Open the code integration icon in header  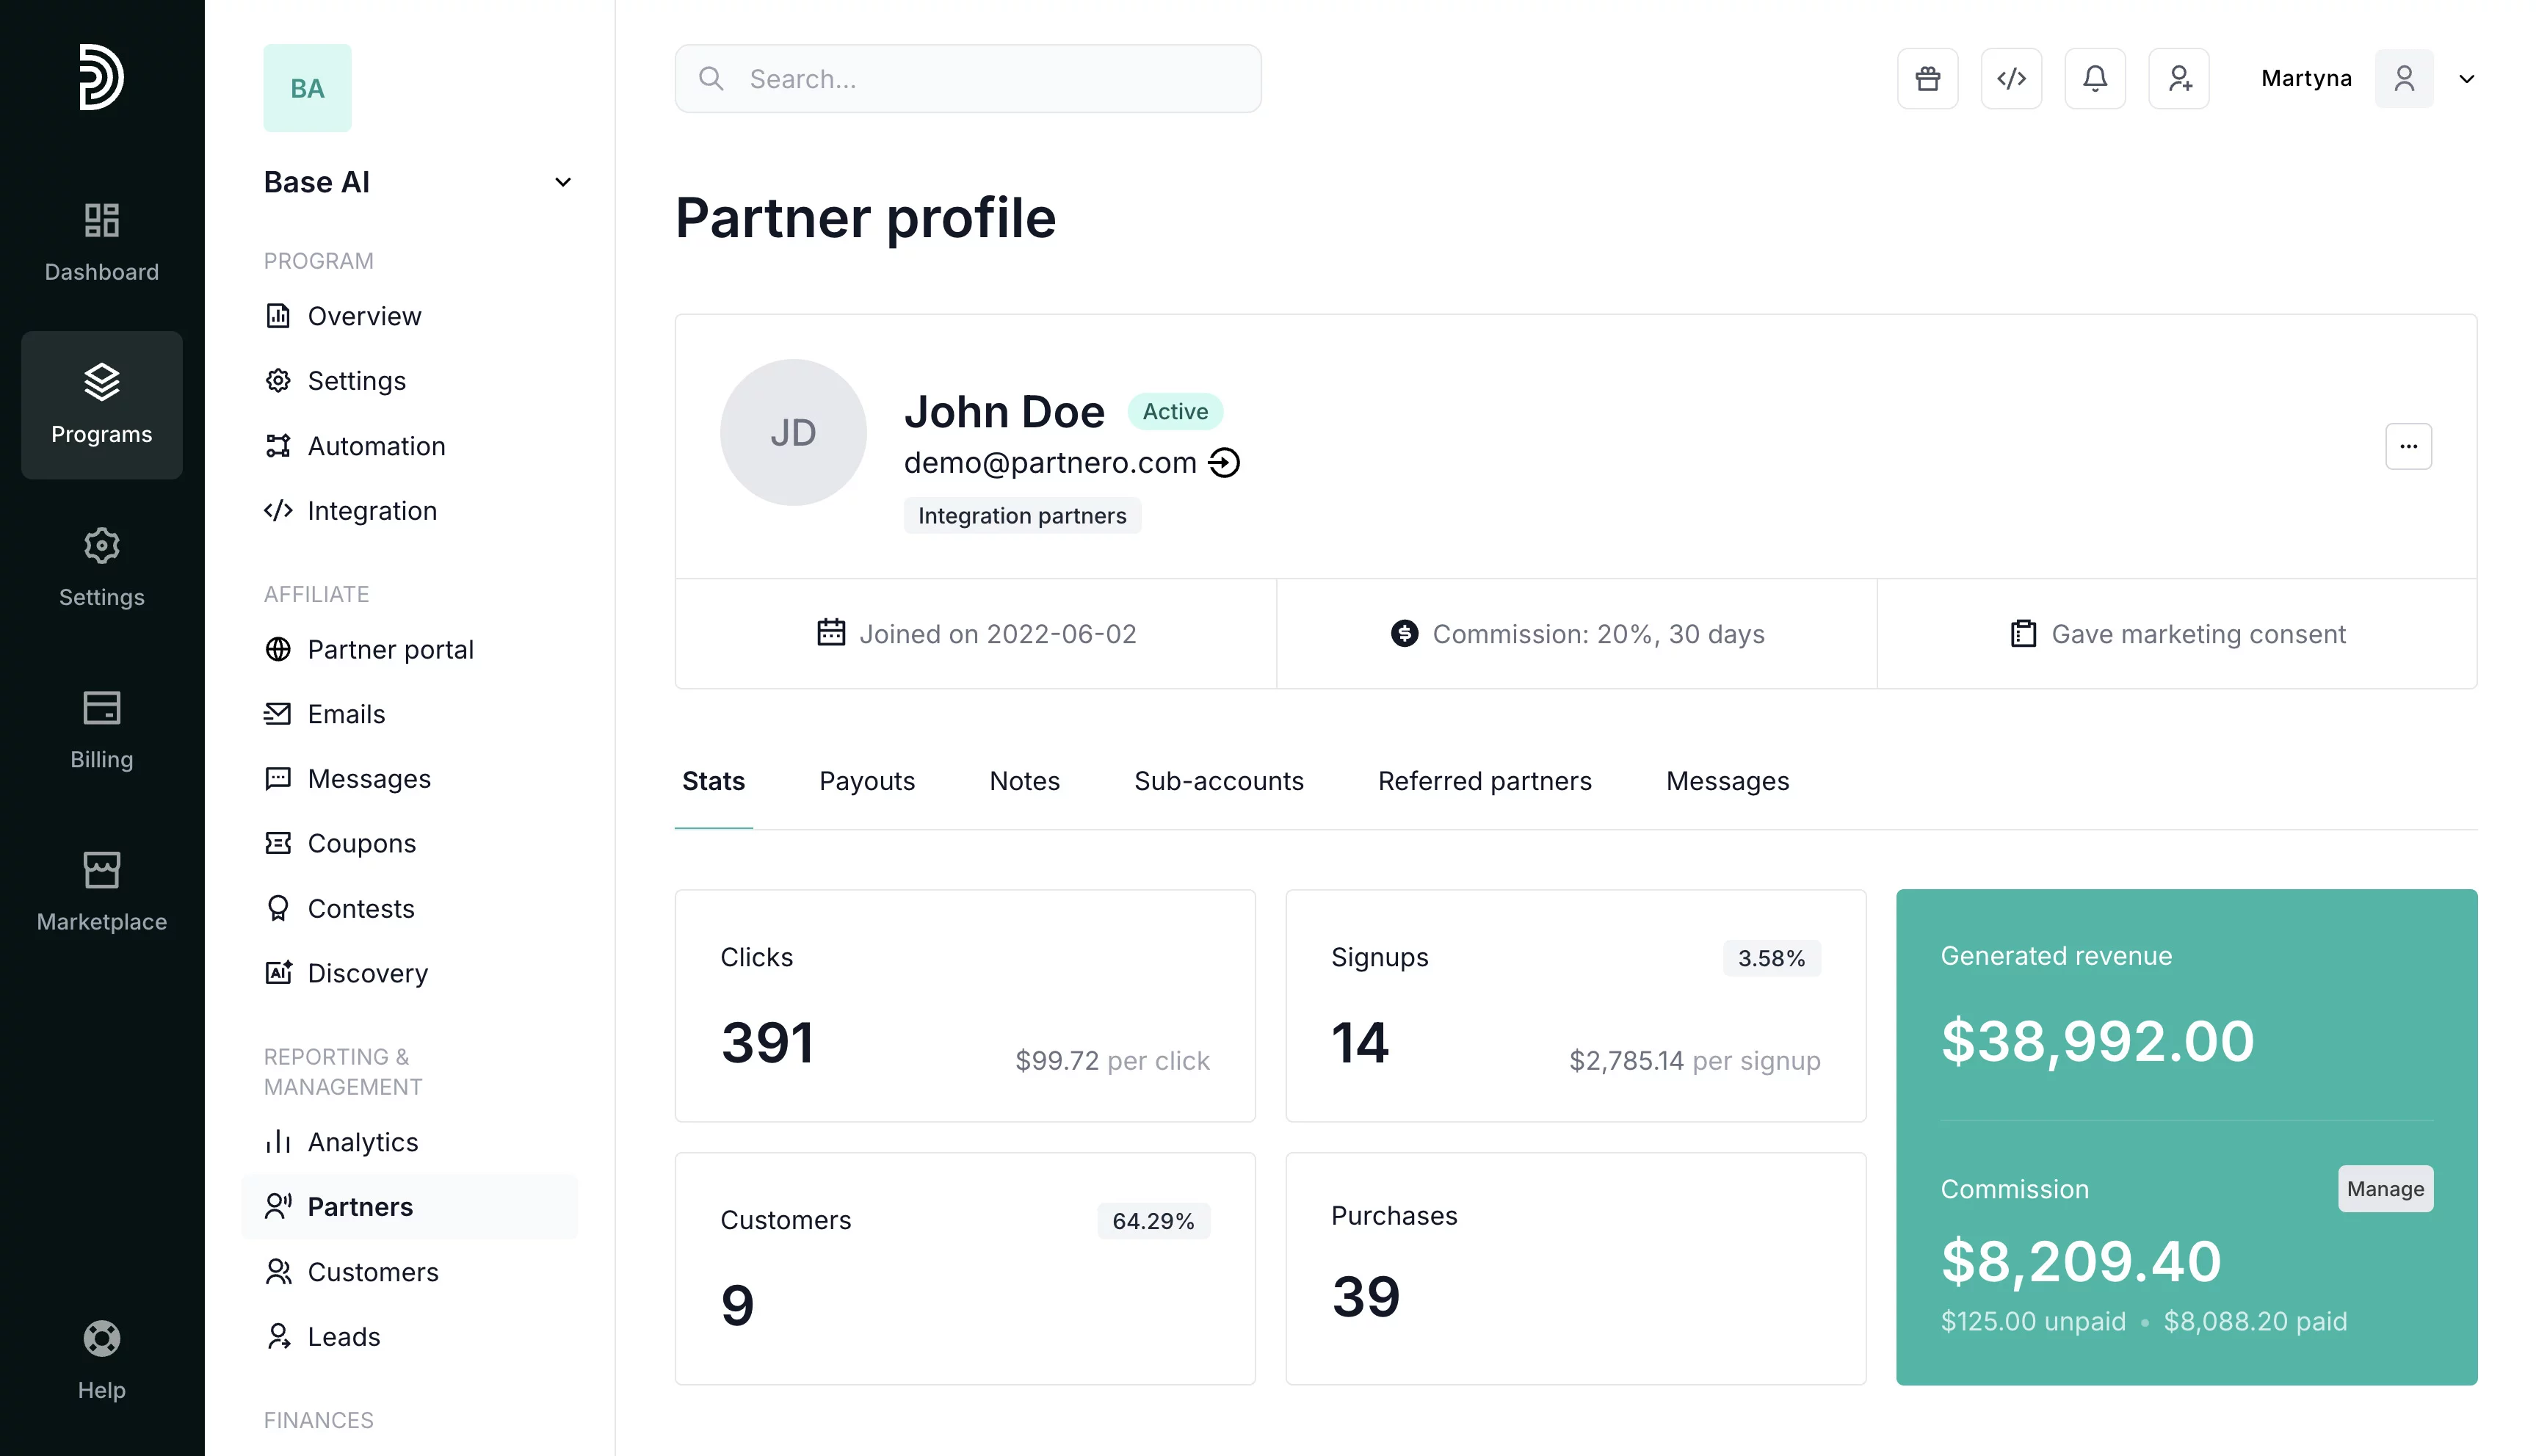tap(2011, 78)
